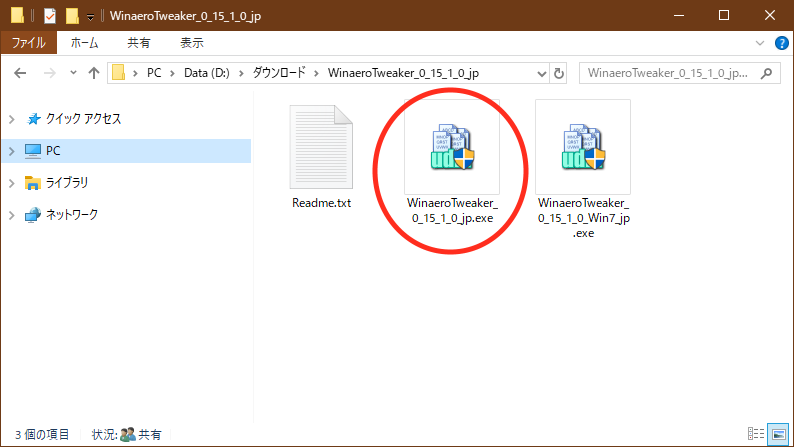Open the recent locations dropdown arrow
Viewport: 794px width, 447px height.
[73, 73]
